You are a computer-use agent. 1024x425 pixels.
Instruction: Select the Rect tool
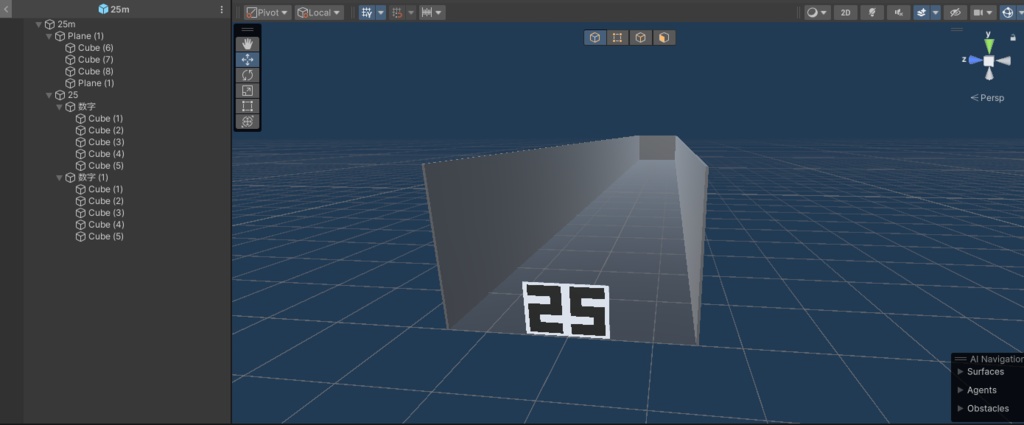pyautogui.click(x=248, y=106)
